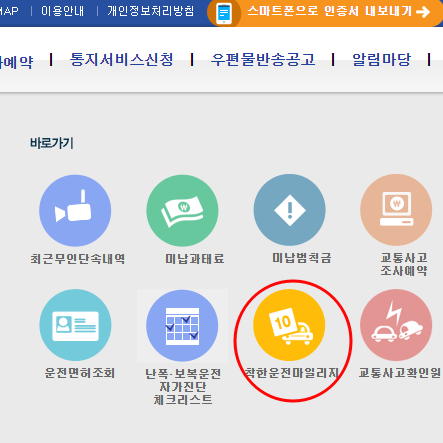Open 알림마당 menu
The image size is (443, 443).
[382, 60]
